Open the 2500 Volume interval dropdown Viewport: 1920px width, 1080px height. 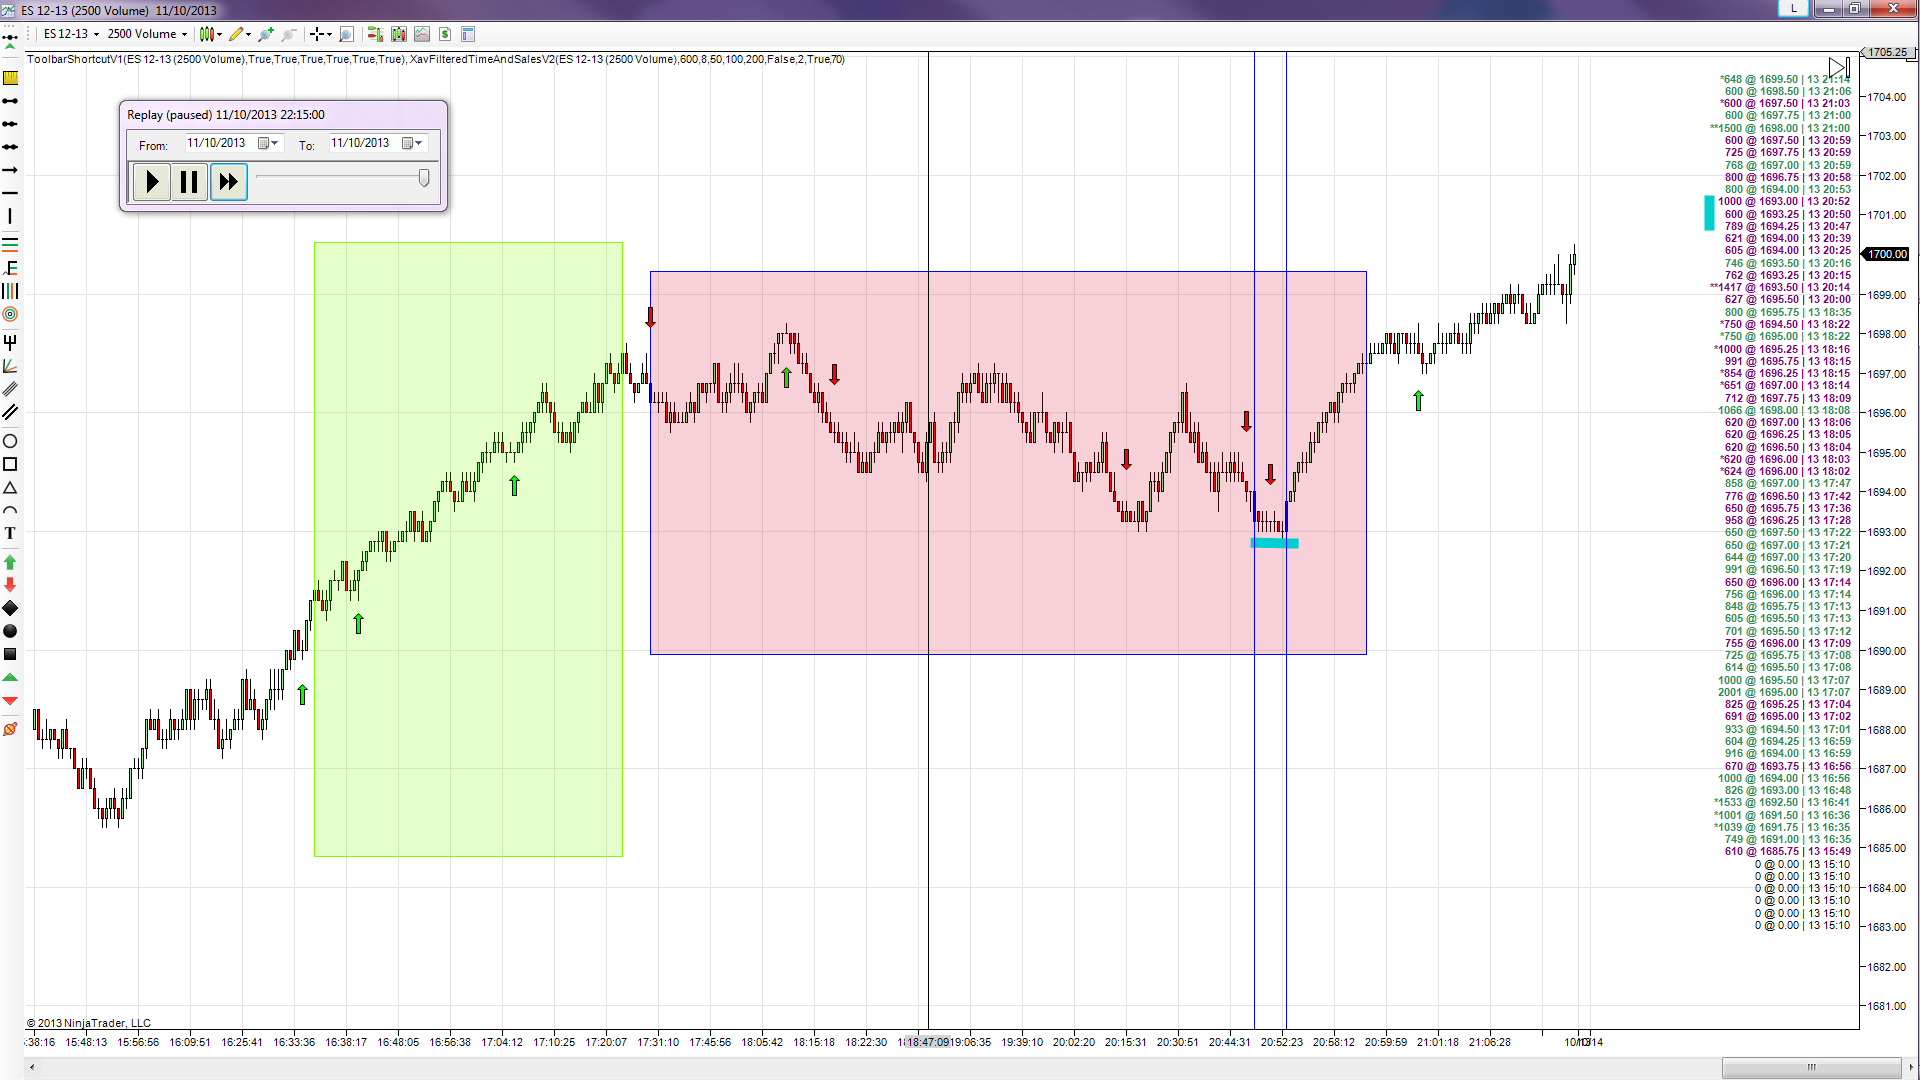click(147, 34)
